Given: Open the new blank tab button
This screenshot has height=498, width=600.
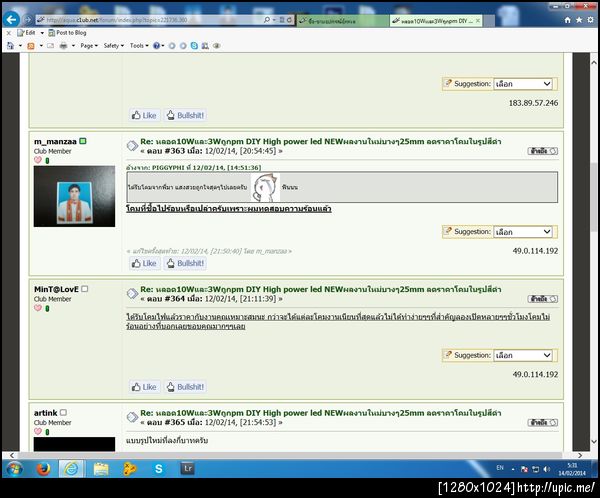Looking at the screenshot, I should [489, 21].
